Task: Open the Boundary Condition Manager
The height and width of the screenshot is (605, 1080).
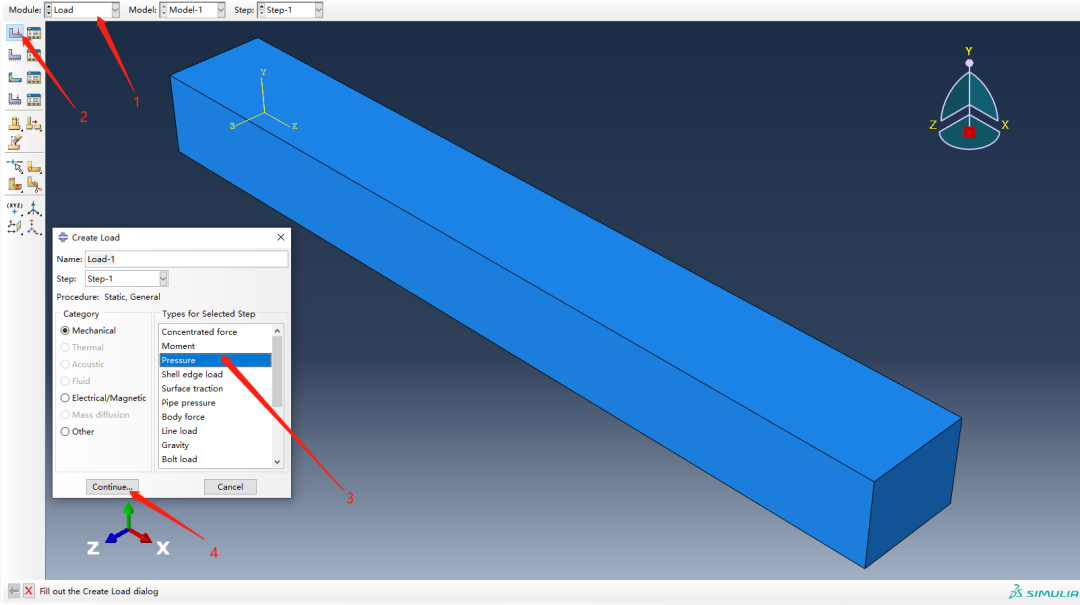Action: coord(34,55)
